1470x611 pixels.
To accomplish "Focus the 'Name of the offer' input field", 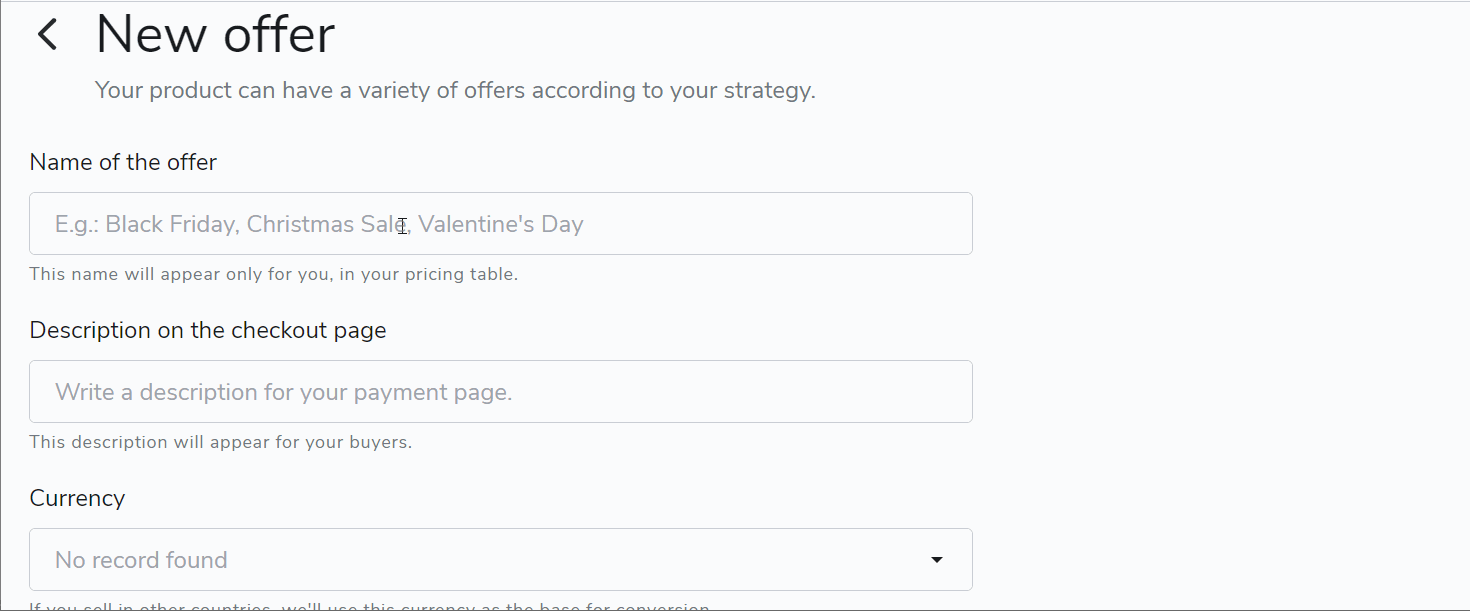I will [501, 224].
